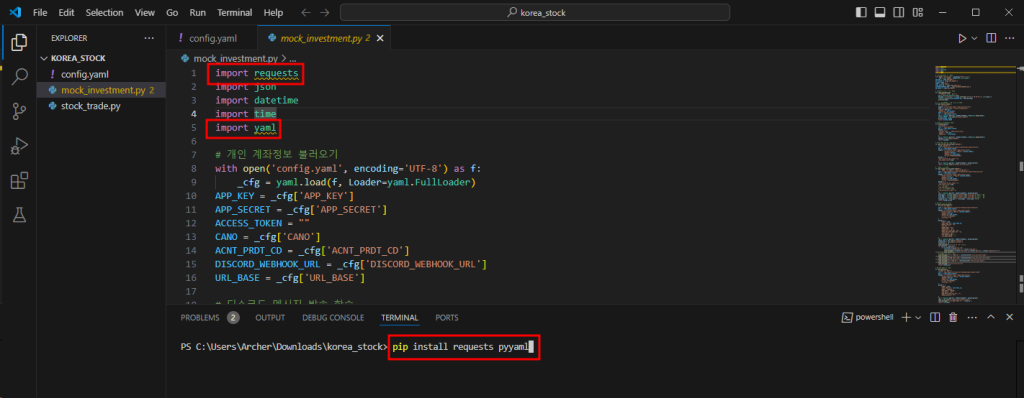The image size is (1024, 398).
Task: Run the Python file with play icon
Action: click(x=962, y=39)
